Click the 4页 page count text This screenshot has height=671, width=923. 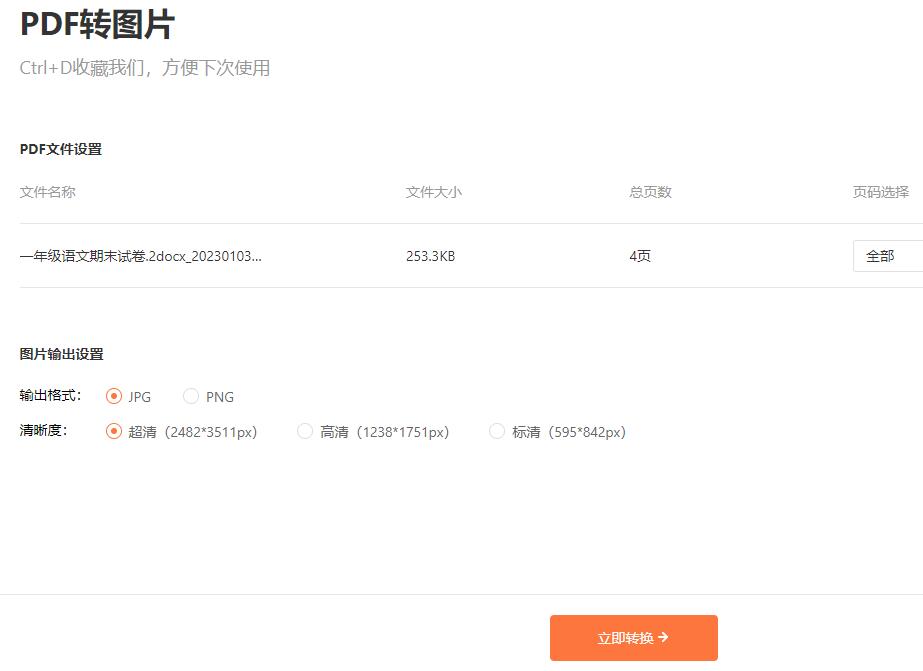(640, 256)
